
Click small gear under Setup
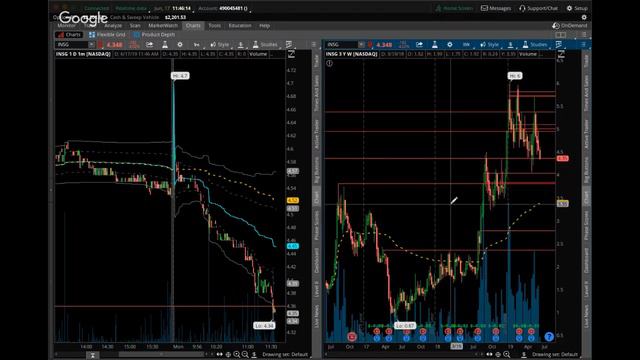(x=584, y=17)
